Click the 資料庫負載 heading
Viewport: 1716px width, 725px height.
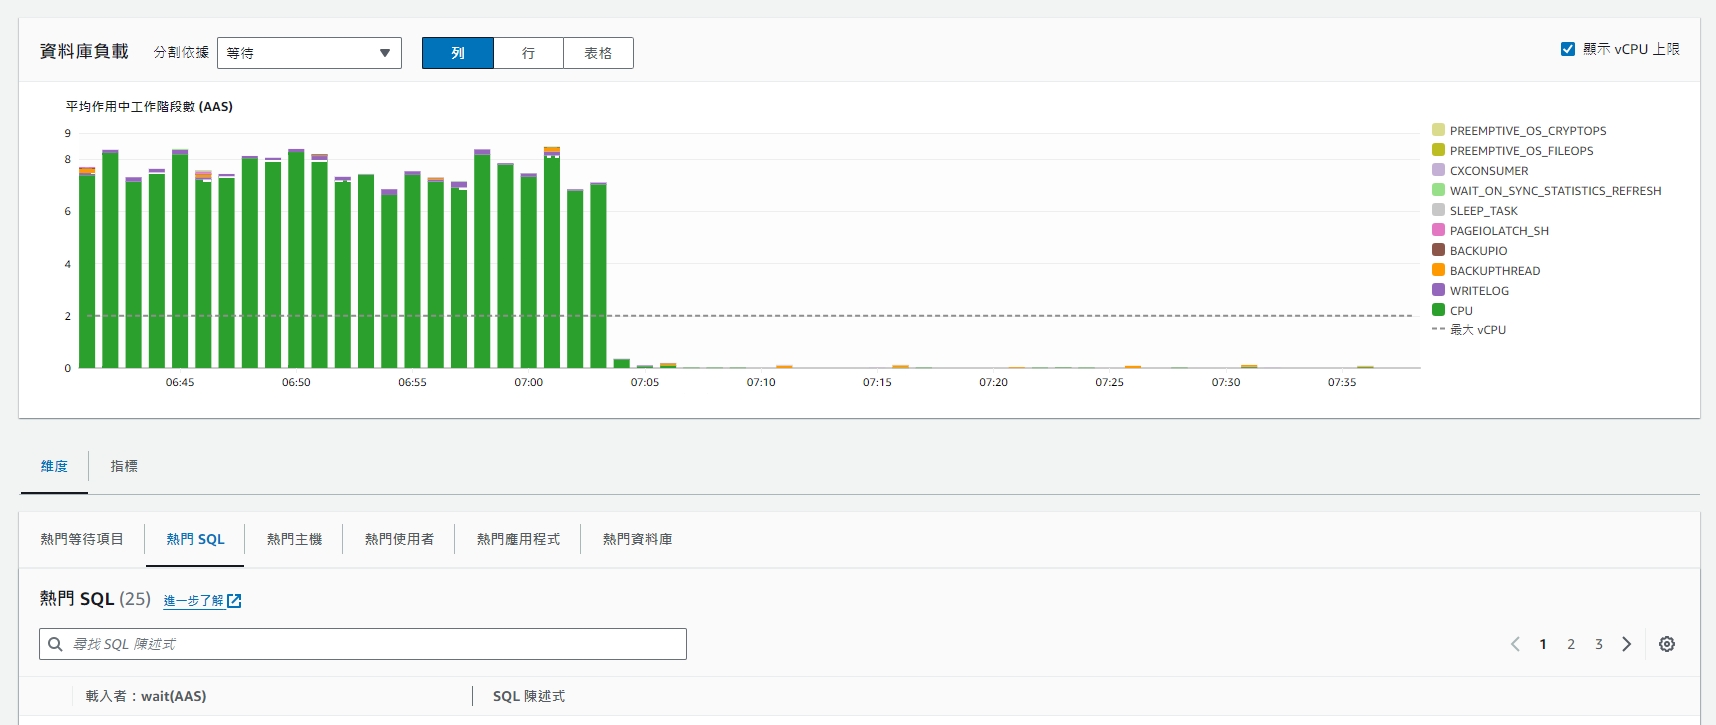click(x=84, y=51)
